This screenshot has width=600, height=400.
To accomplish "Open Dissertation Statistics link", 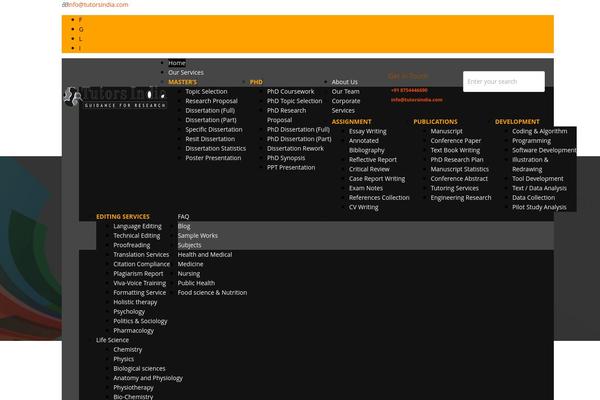I will coord(216,149).
